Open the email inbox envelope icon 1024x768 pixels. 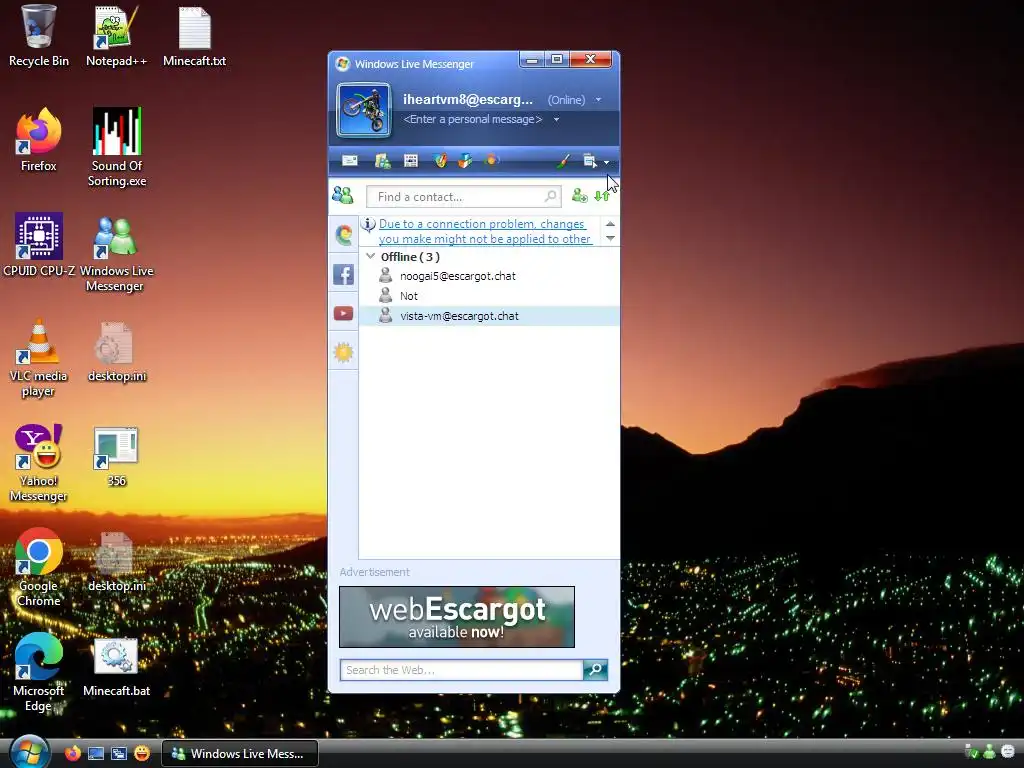[x=350, y=161]
